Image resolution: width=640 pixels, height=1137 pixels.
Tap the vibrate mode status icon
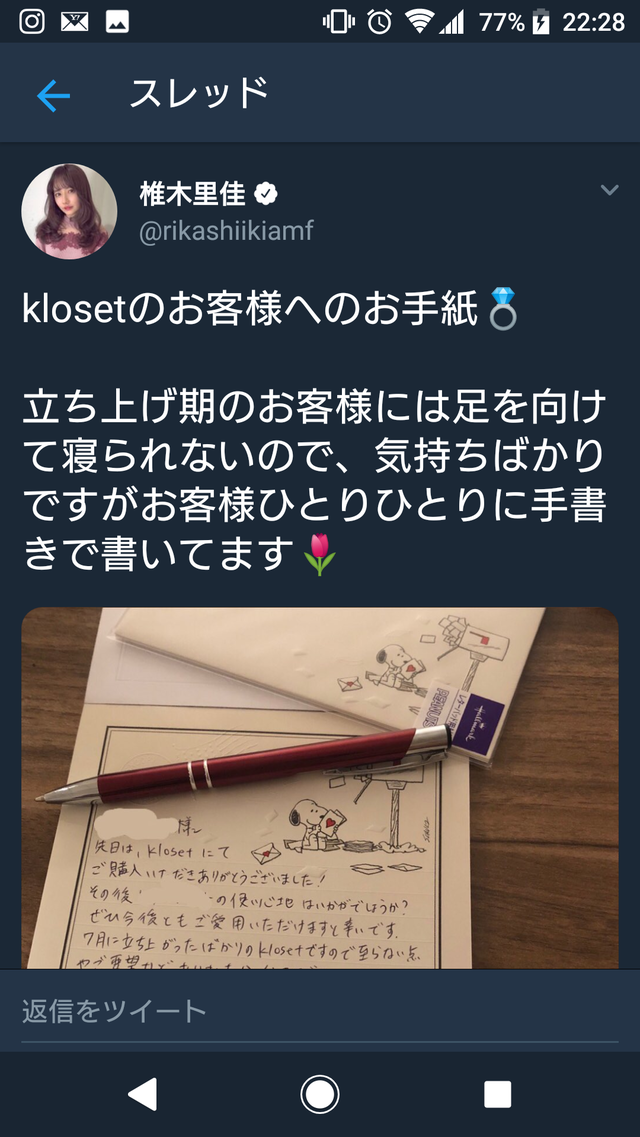[x=339, y=22]
